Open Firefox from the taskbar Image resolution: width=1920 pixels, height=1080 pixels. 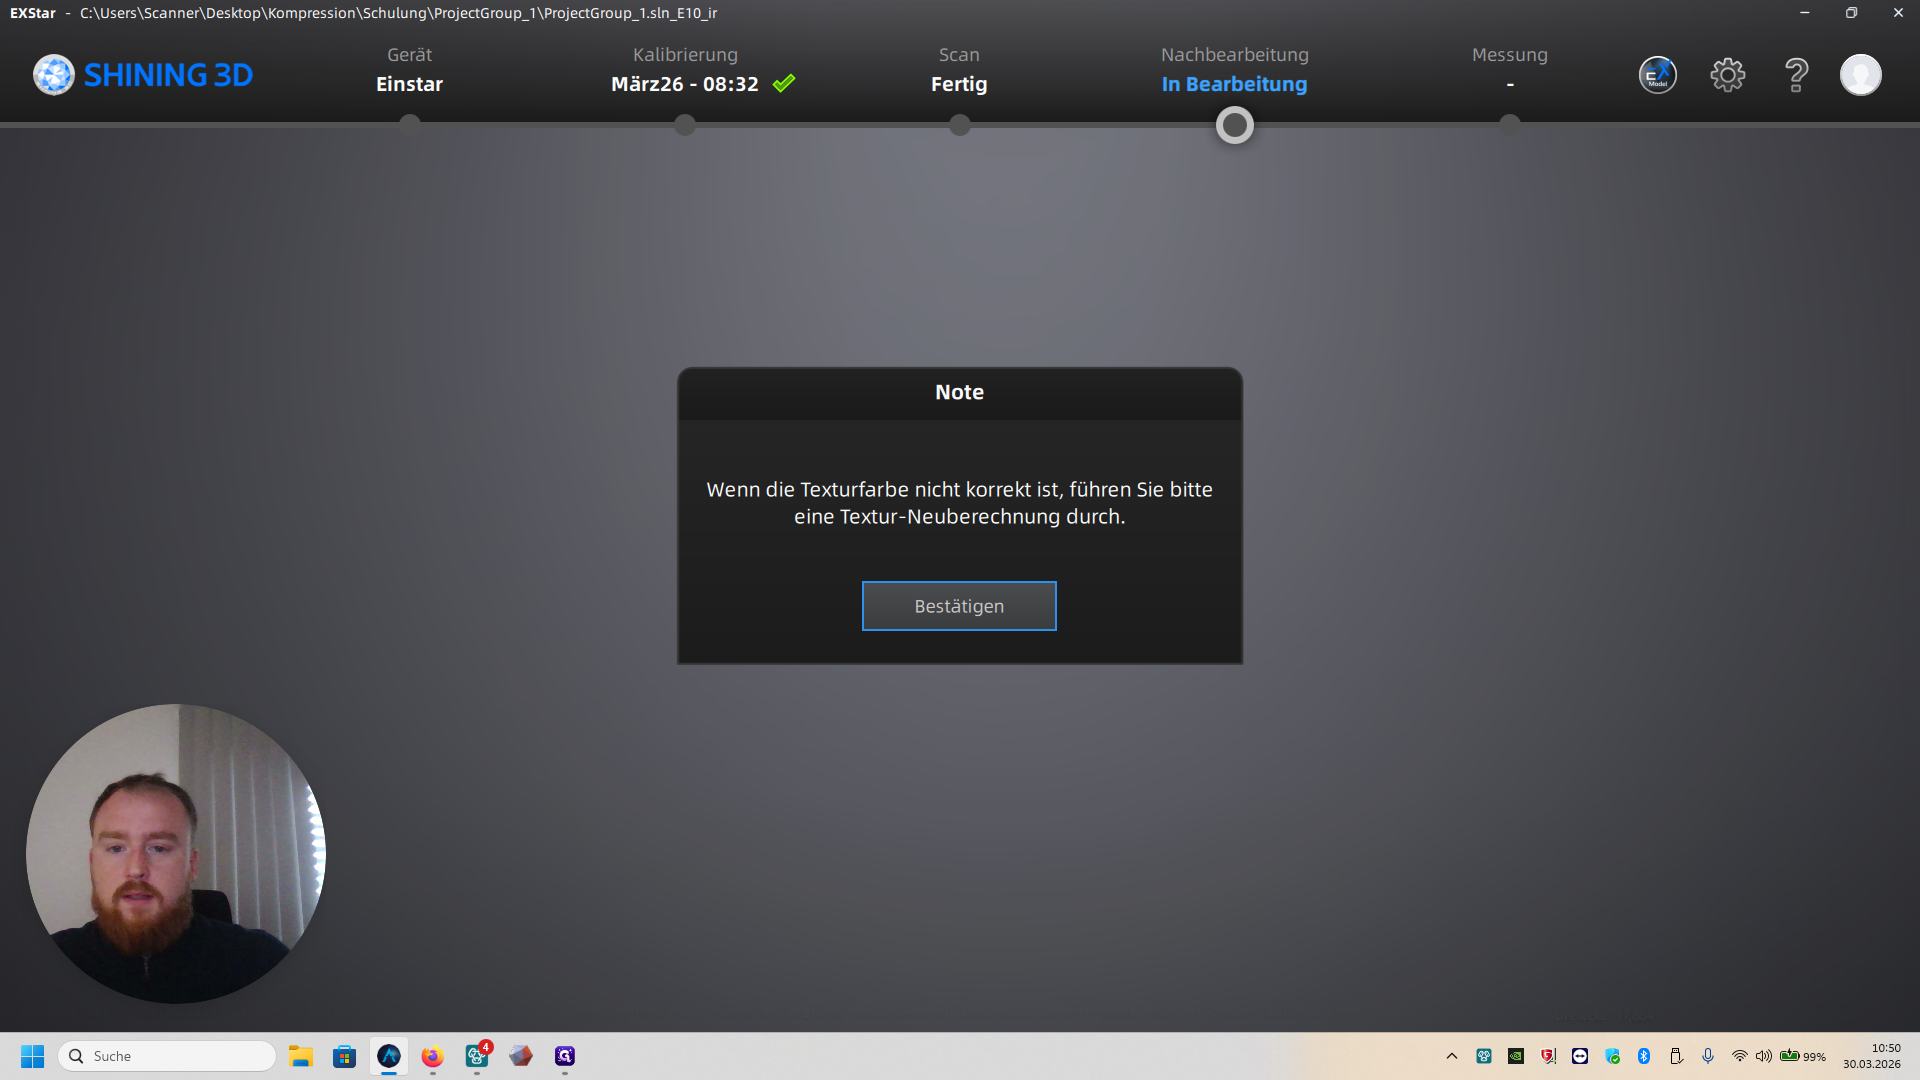(x=432, y=1056)
